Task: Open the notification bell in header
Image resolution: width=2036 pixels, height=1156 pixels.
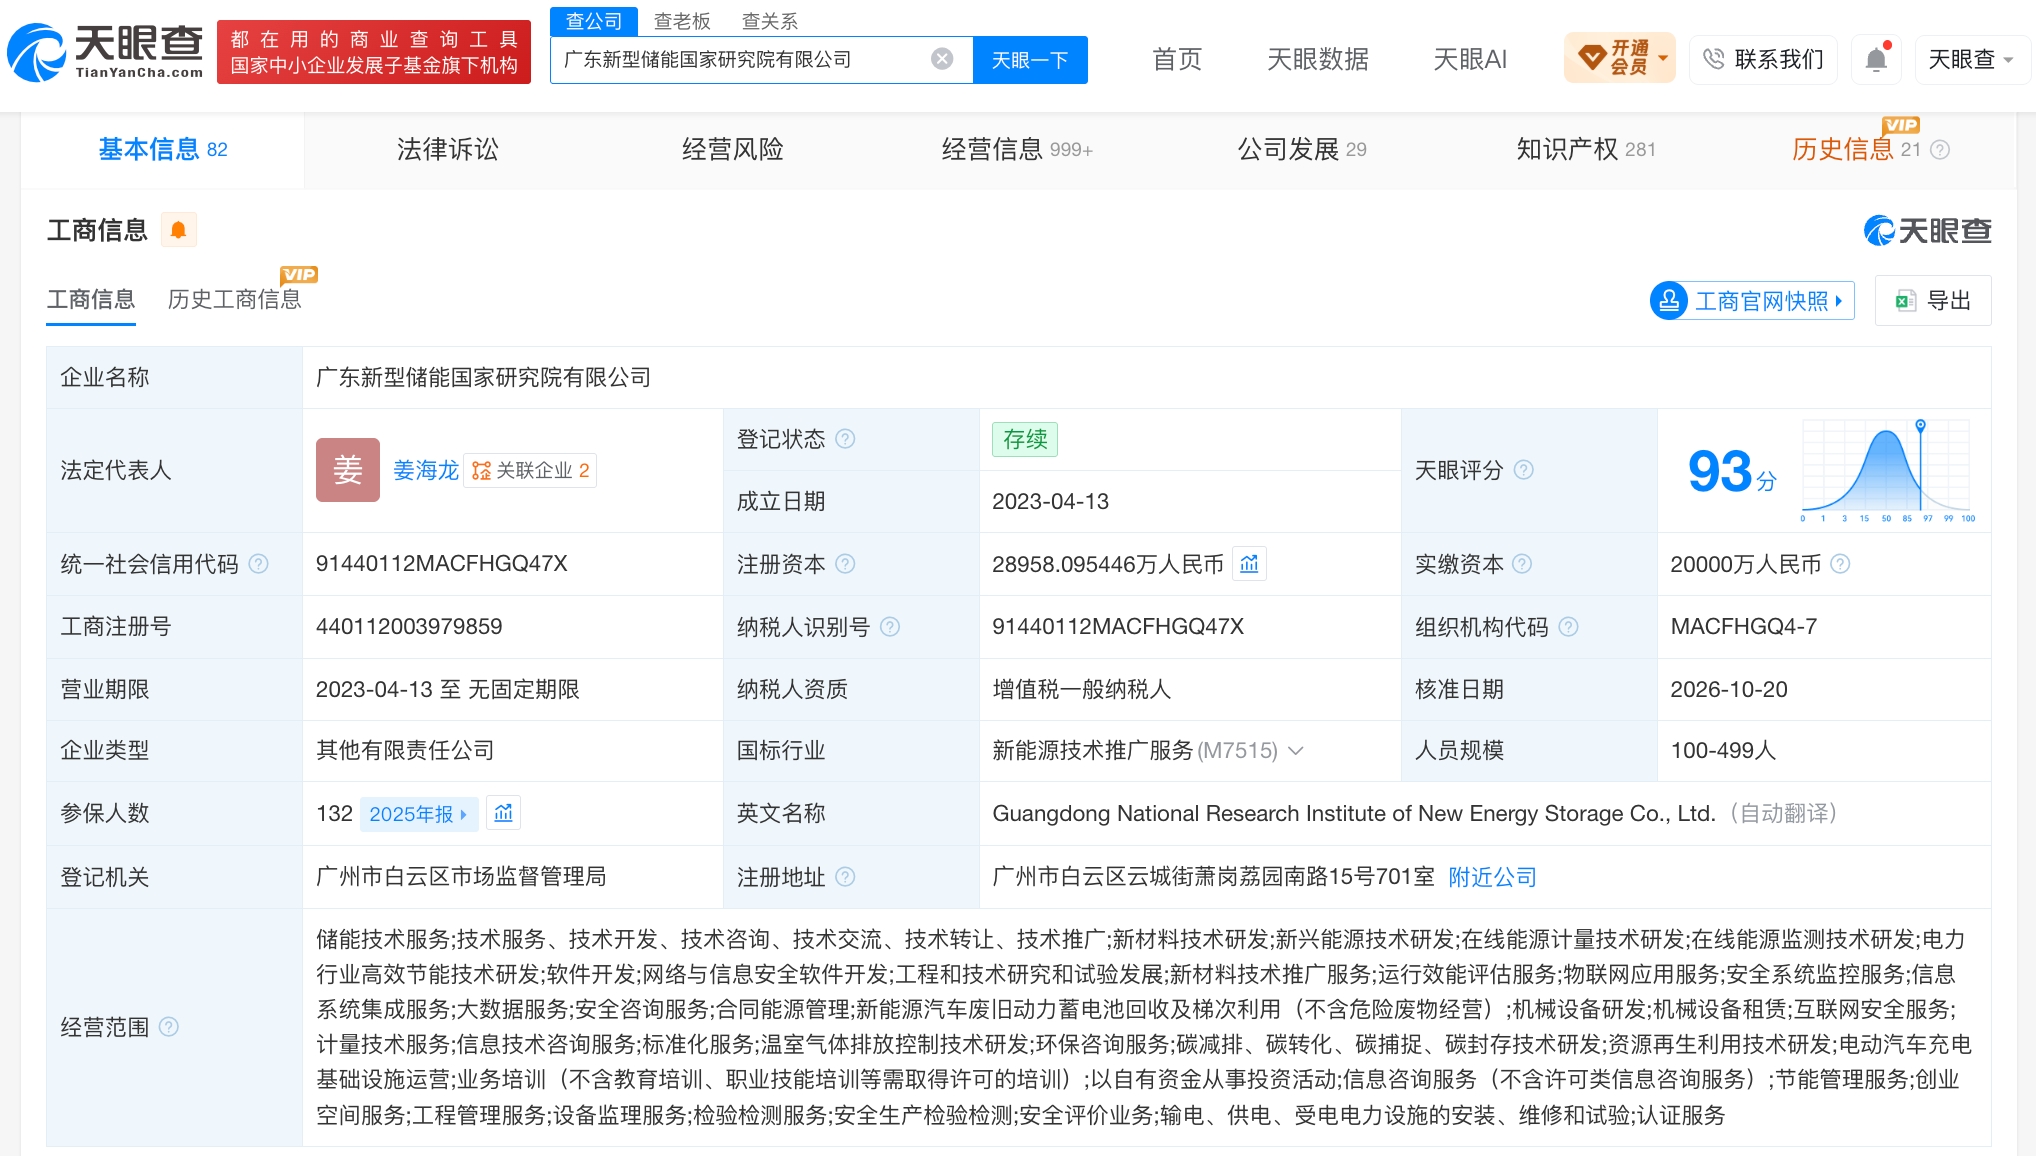Action: (1876, 59)
